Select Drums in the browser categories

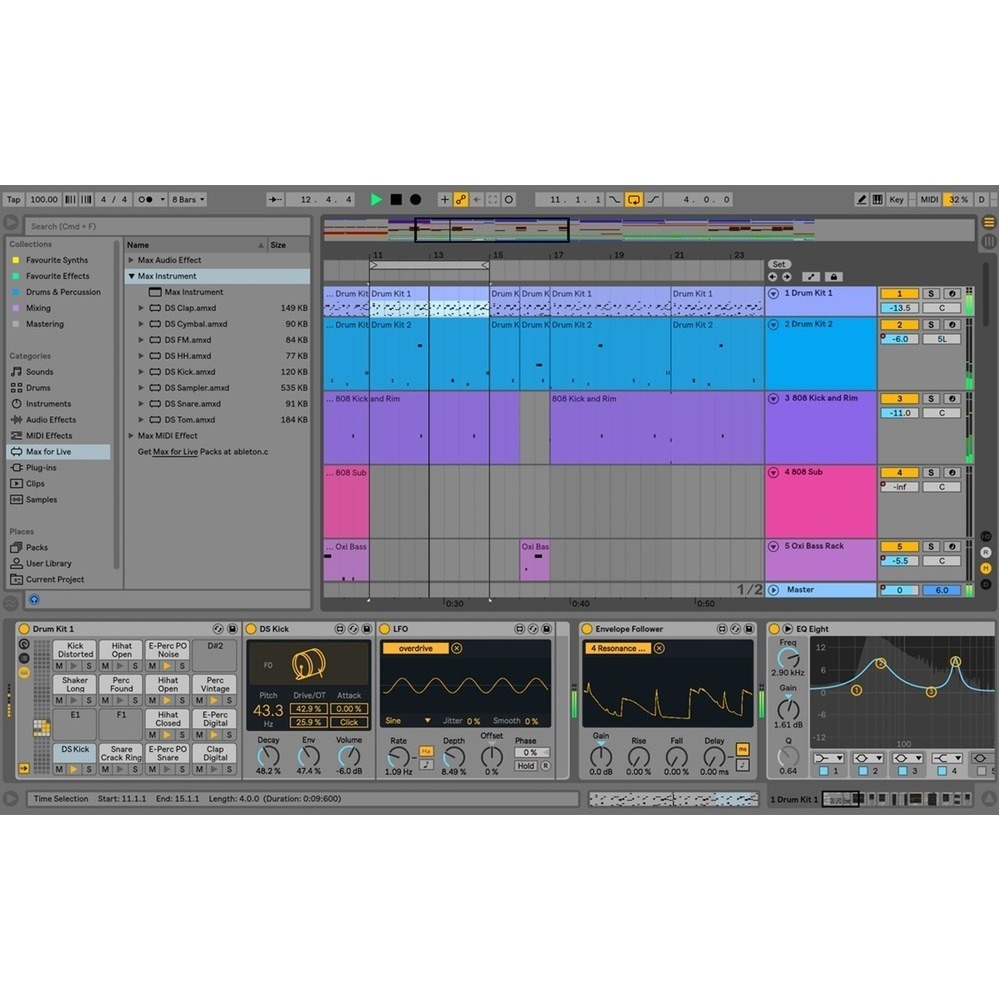(x=38, y=388)
